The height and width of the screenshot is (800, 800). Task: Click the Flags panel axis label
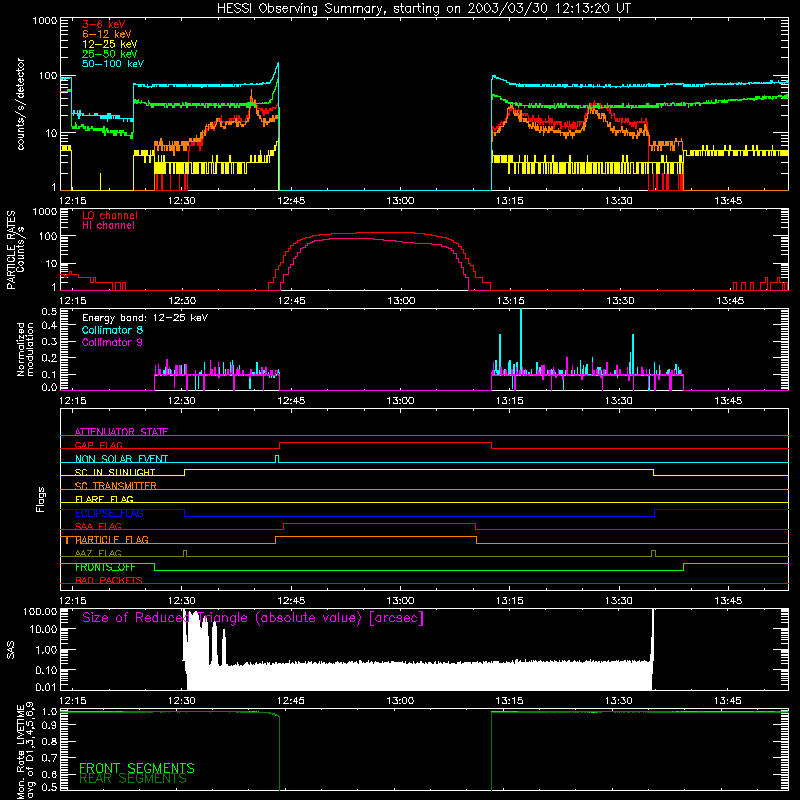[41, 499]
